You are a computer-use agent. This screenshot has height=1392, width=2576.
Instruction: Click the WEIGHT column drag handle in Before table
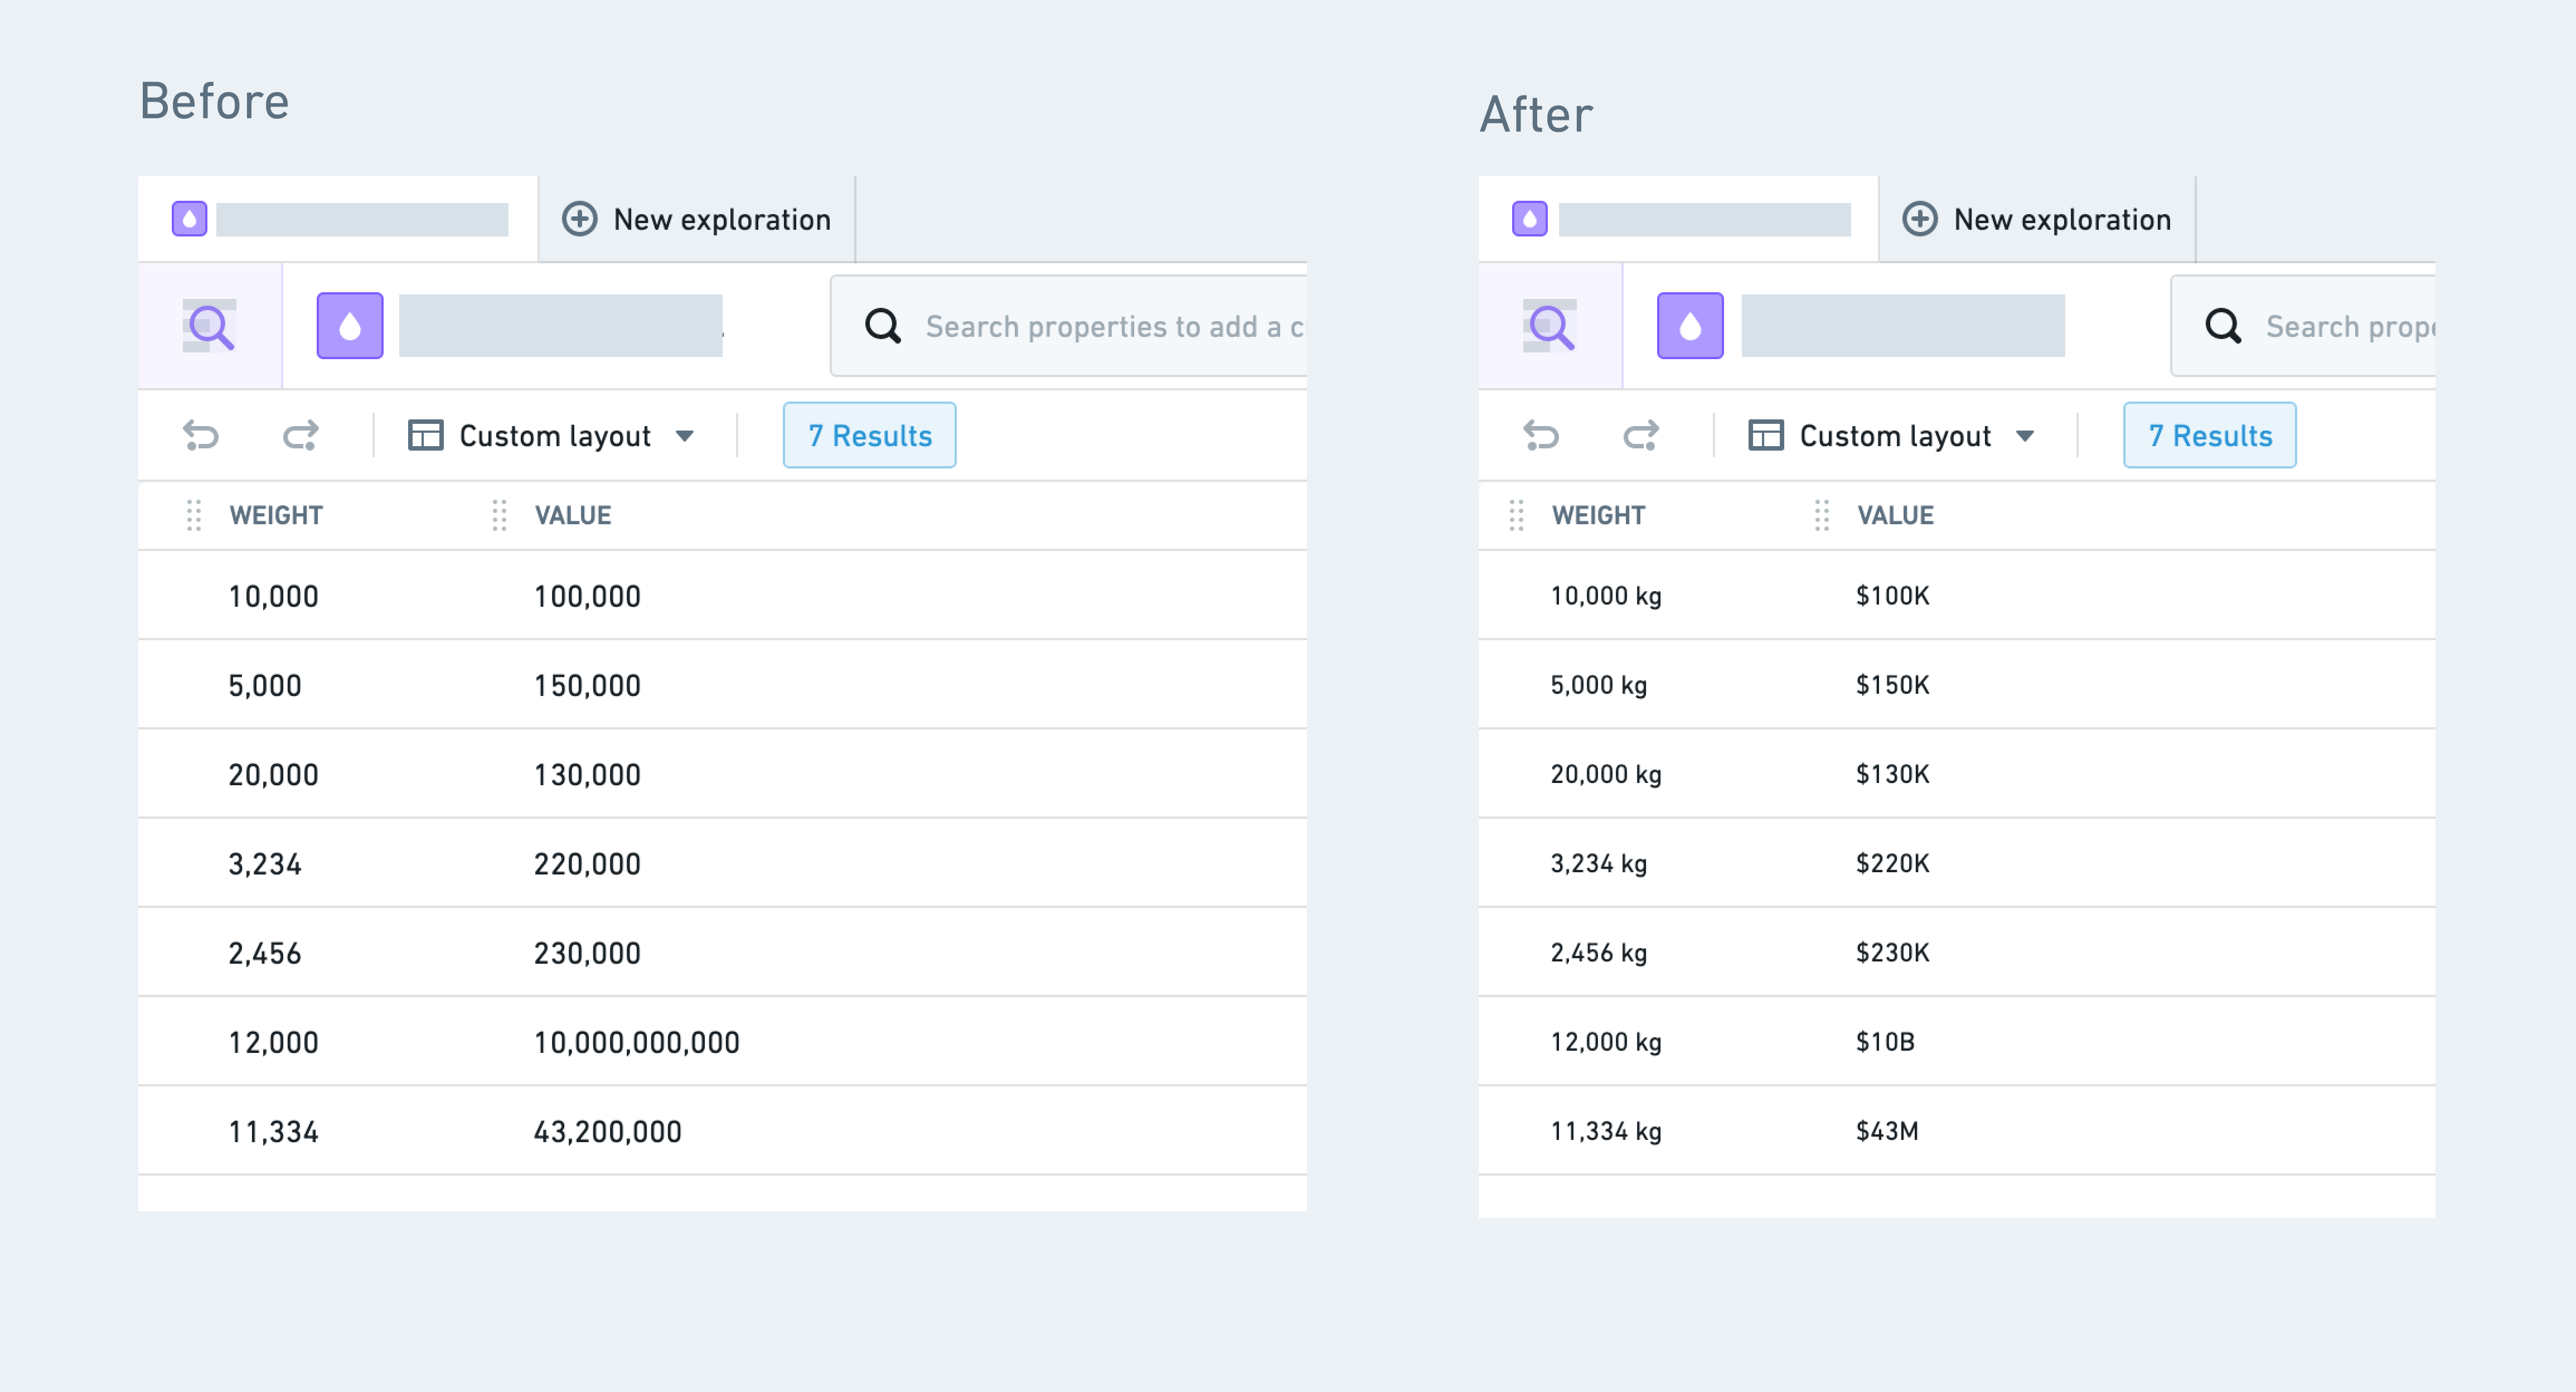(x=194, y=515)
